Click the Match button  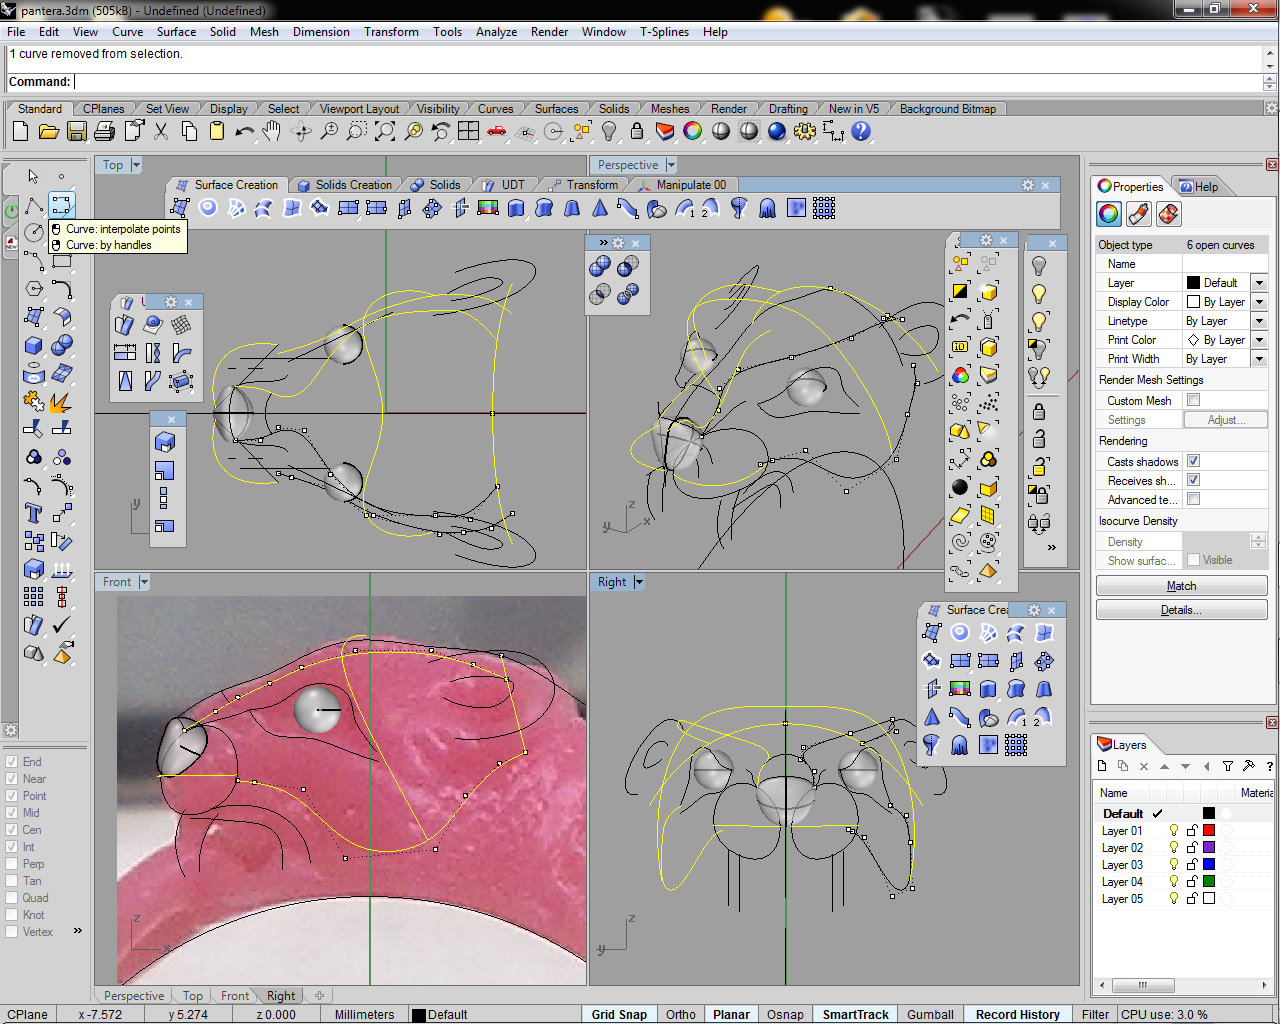click(x=1181, y=586)
